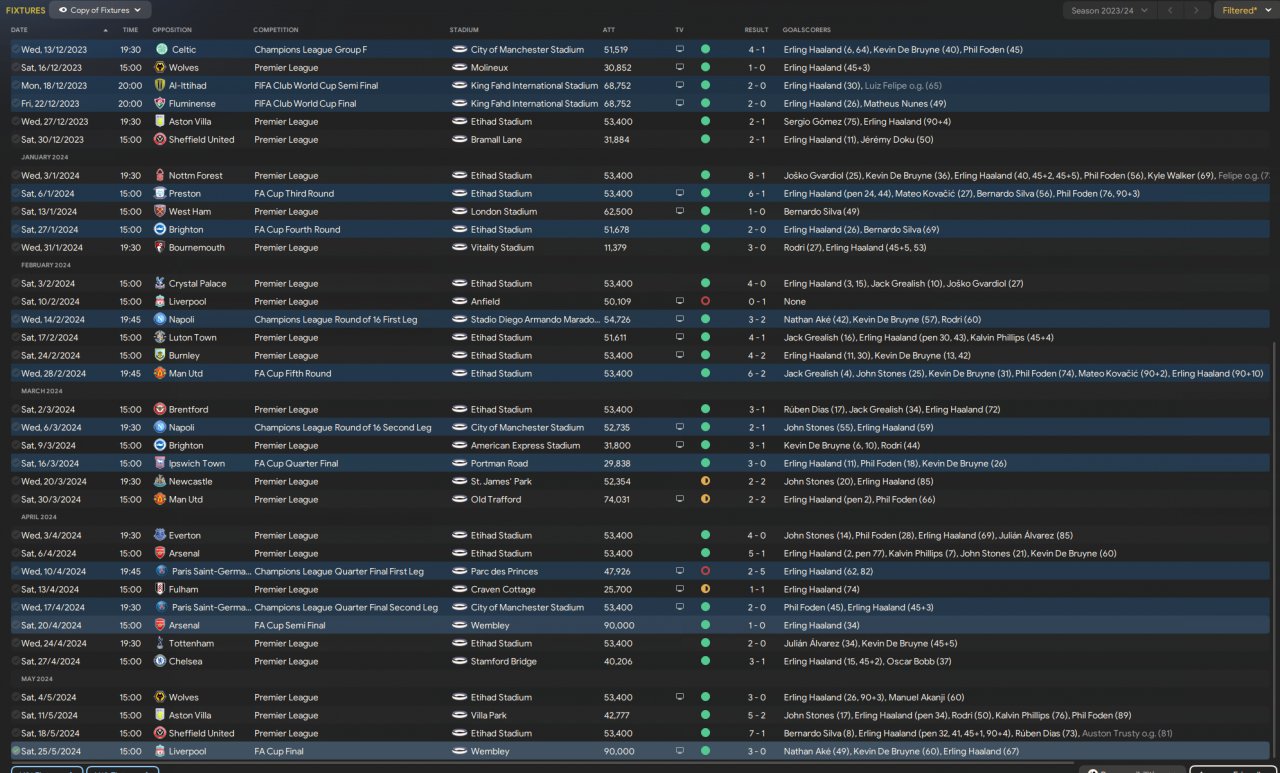The height and width of the screenshot is (773, 1280).
Task: Click the Chelsea club badge
Action: (x=160, y=661)
